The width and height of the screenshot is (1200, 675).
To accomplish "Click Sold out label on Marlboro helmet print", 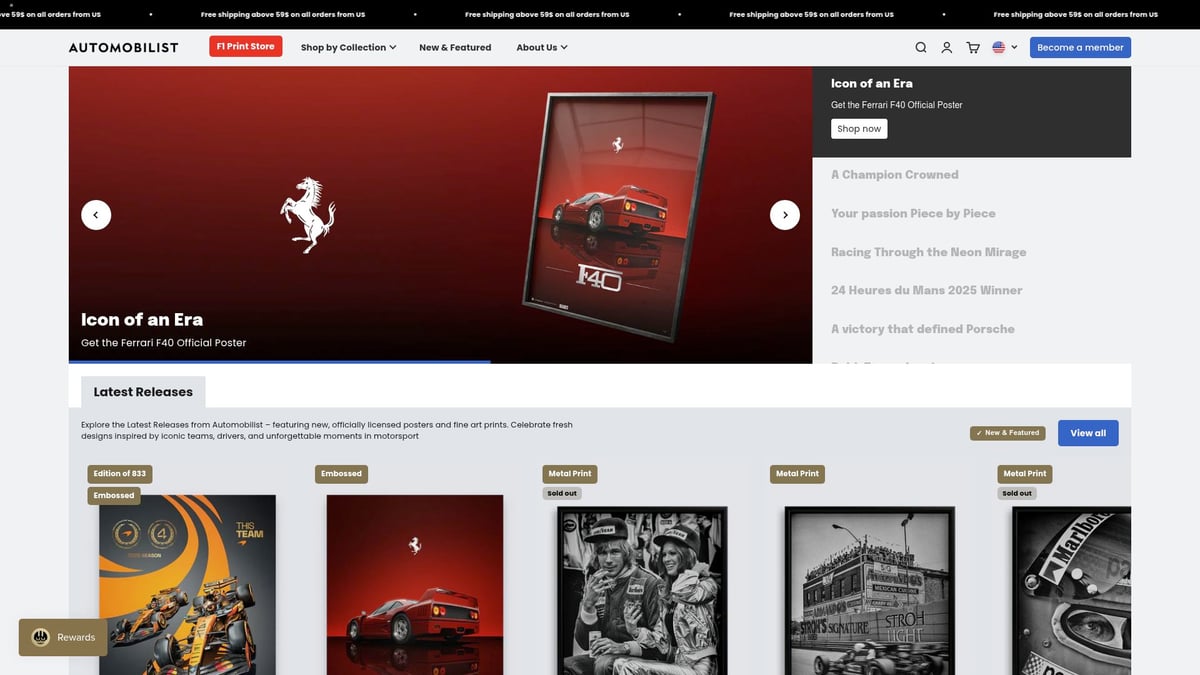I will pos(1017,493).
